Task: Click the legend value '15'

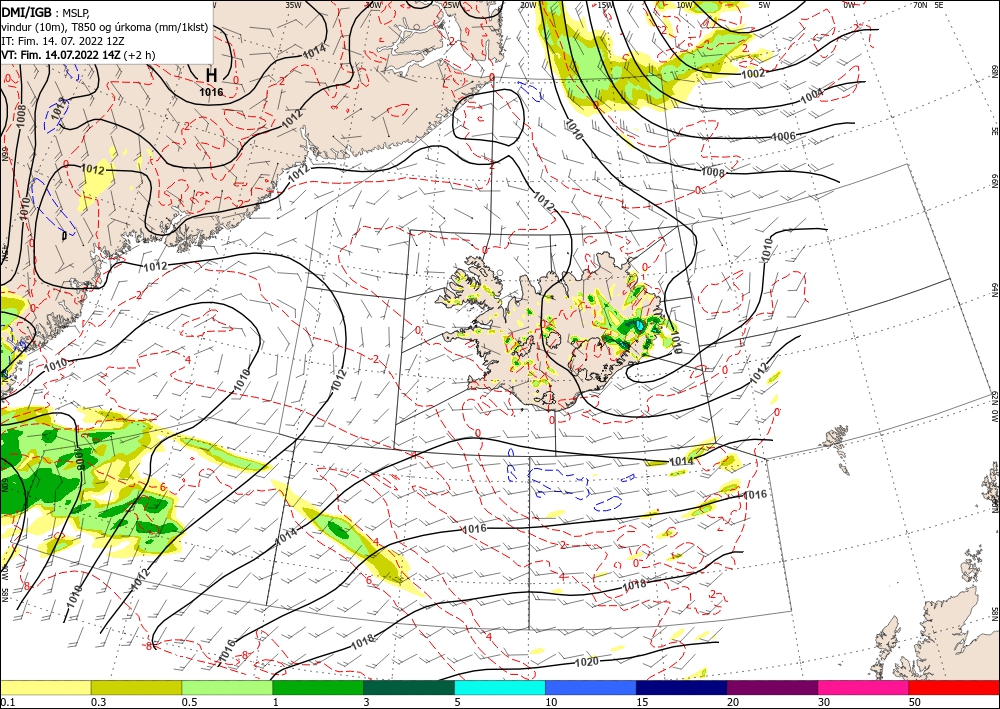Action: click(x=642, y=702)
